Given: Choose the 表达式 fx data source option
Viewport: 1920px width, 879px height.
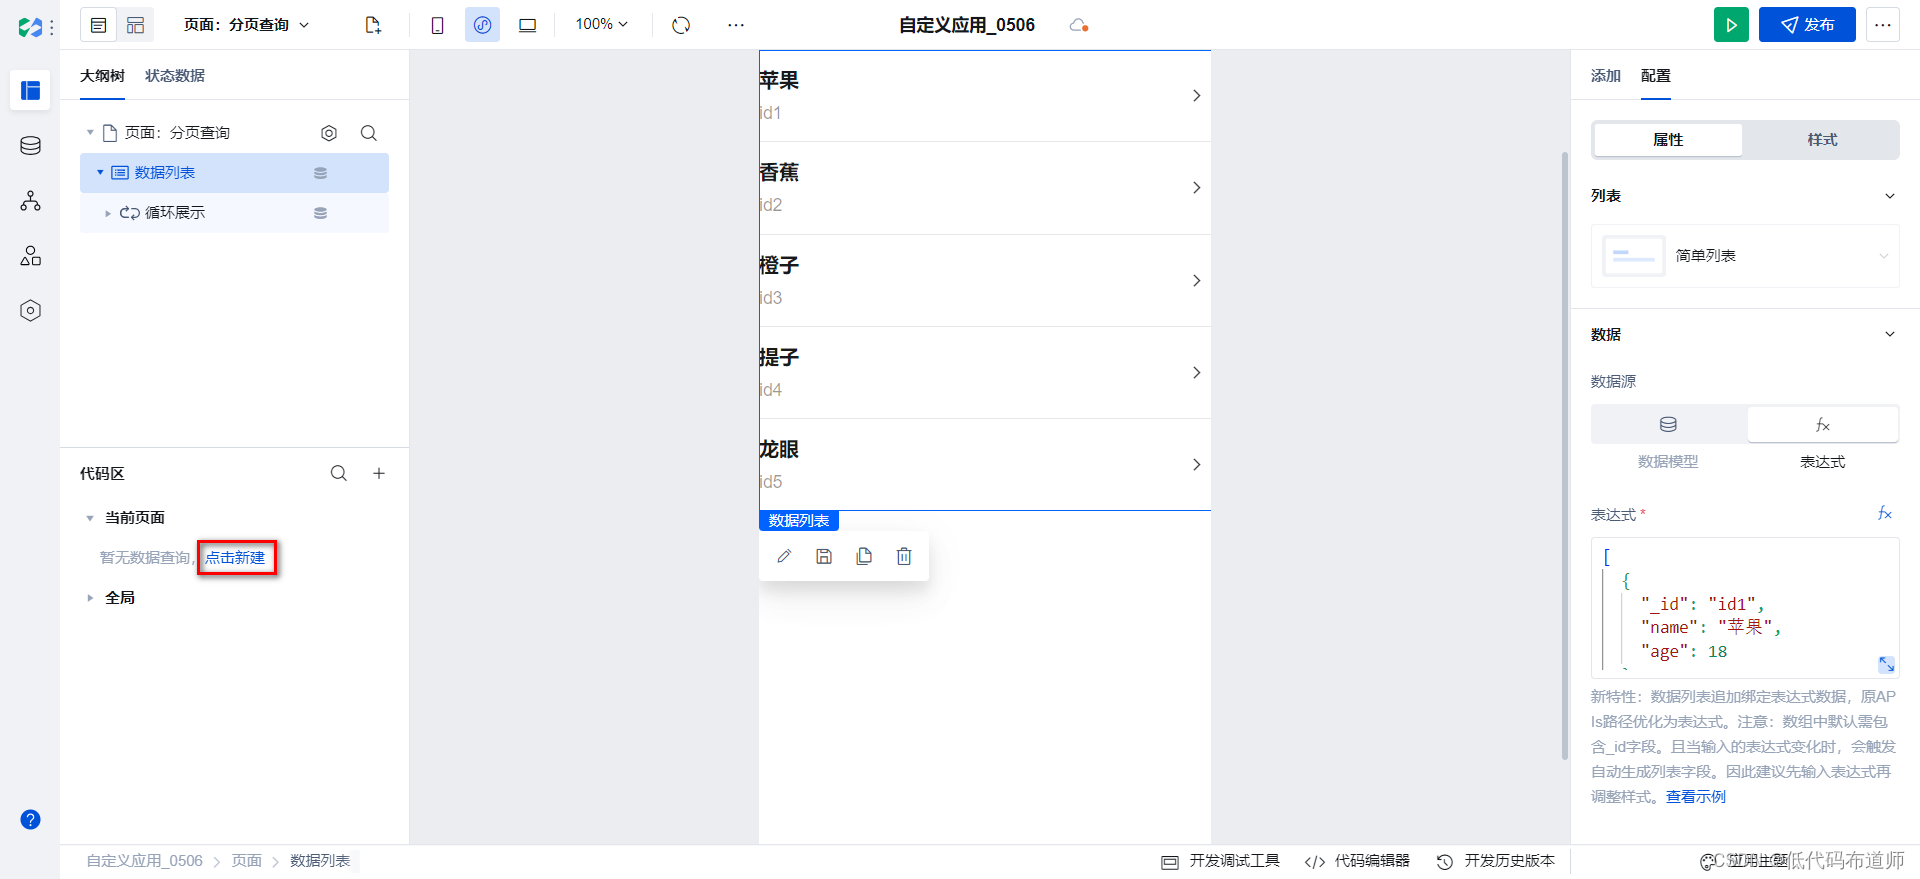Looking at the screenshot, I should [1822, 425].
